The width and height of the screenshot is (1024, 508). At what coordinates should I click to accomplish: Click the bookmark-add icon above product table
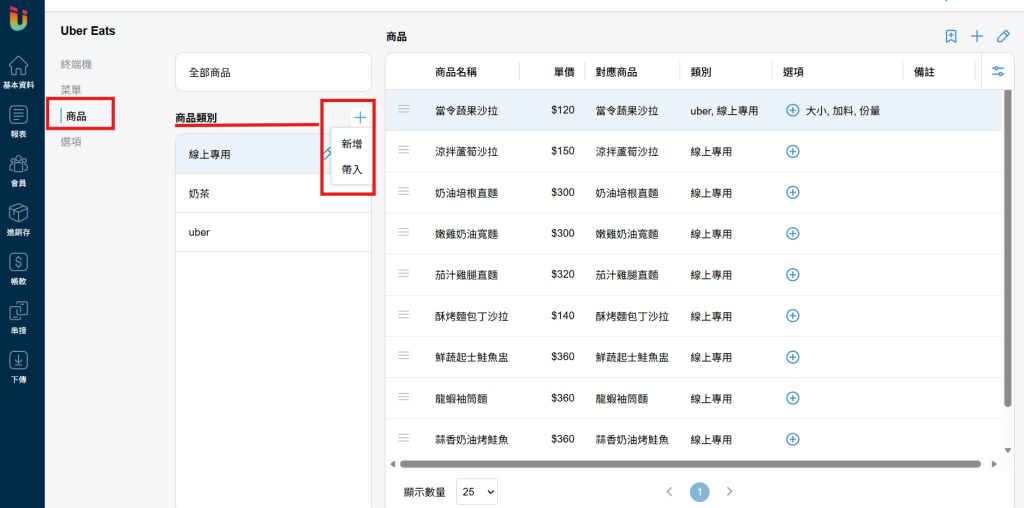pos(952,37)
